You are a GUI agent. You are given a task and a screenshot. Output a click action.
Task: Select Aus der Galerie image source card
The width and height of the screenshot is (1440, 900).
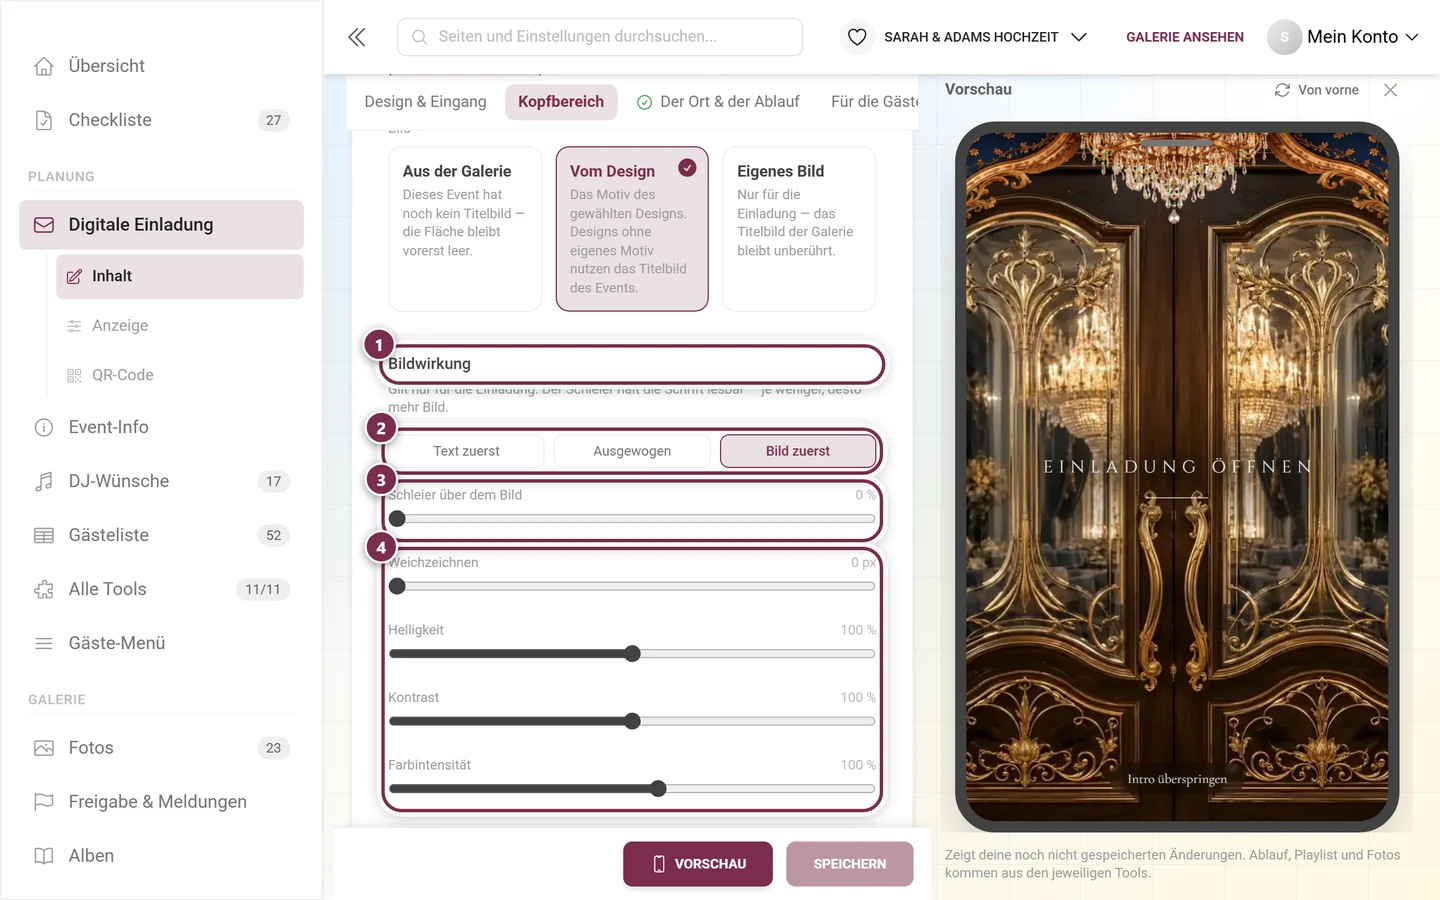[465, 229]
